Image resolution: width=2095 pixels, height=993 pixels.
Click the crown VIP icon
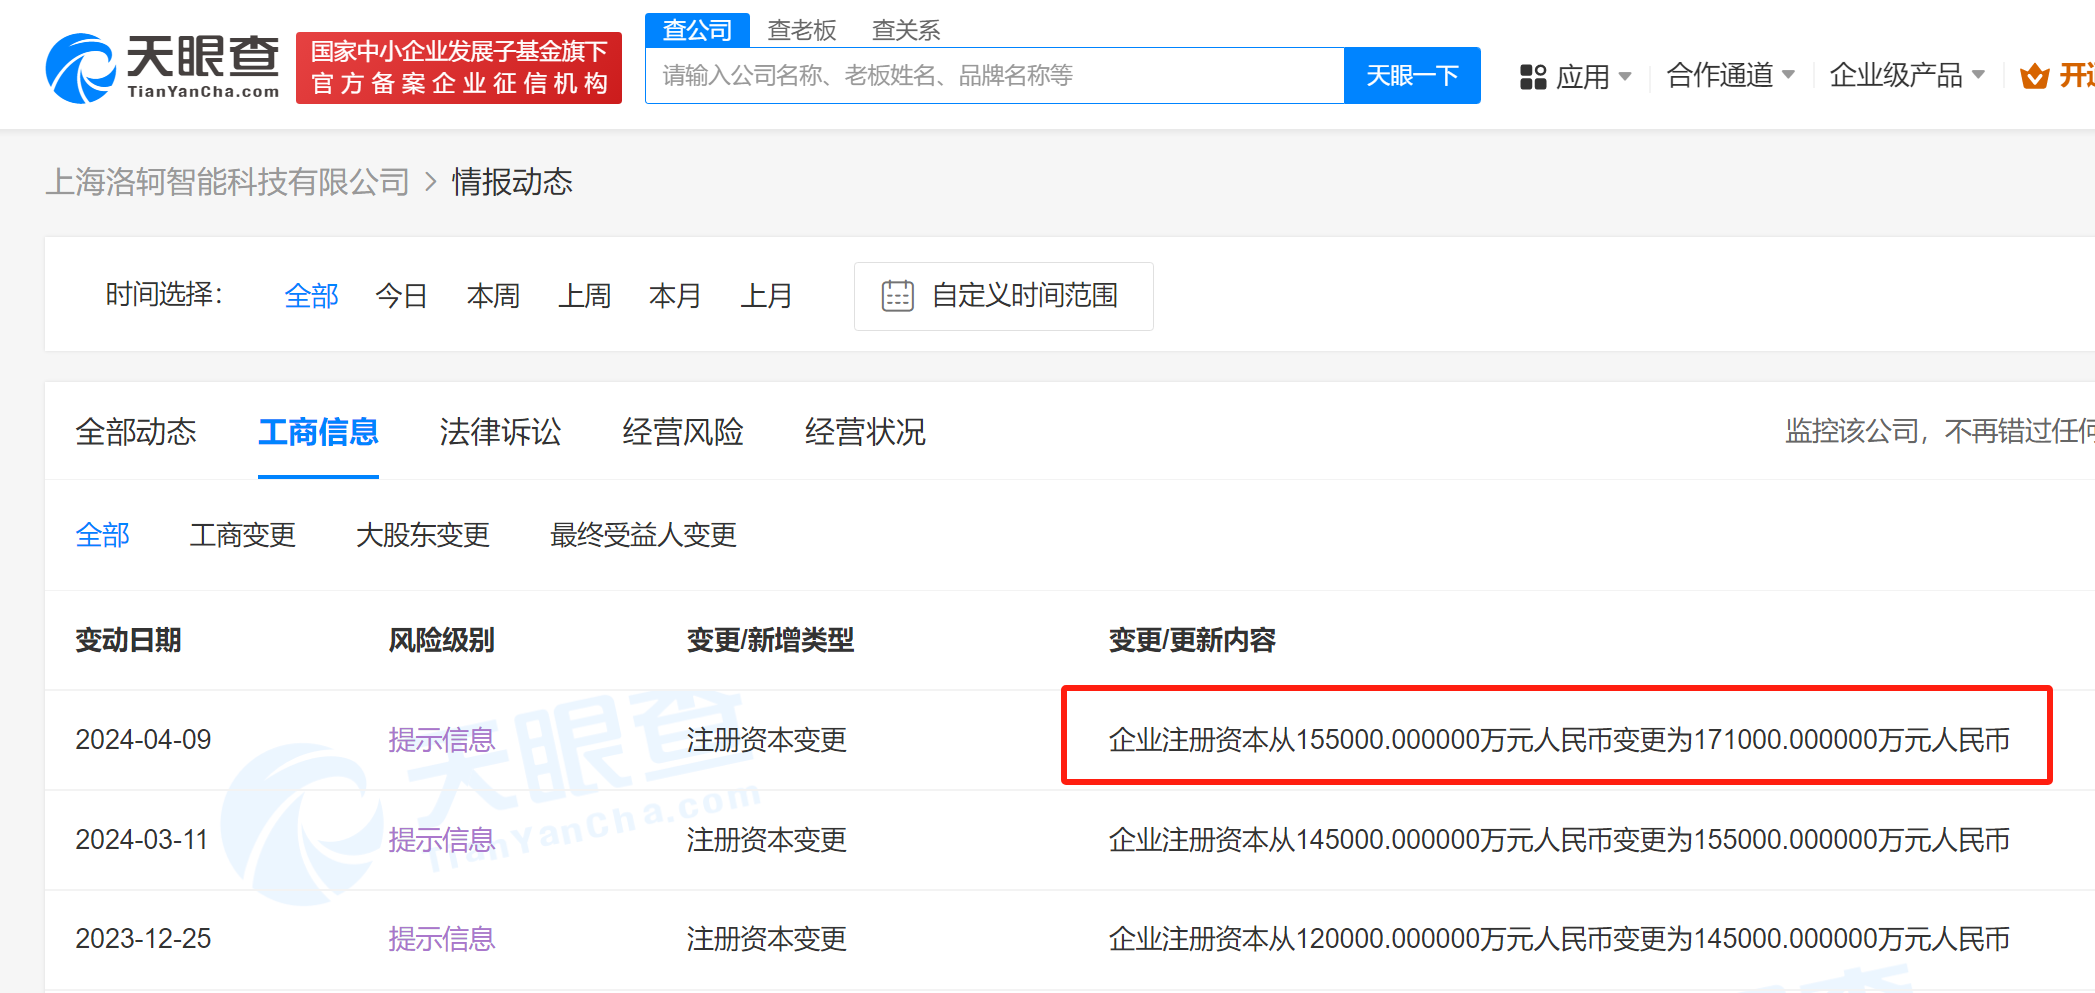pos(2034,76)
